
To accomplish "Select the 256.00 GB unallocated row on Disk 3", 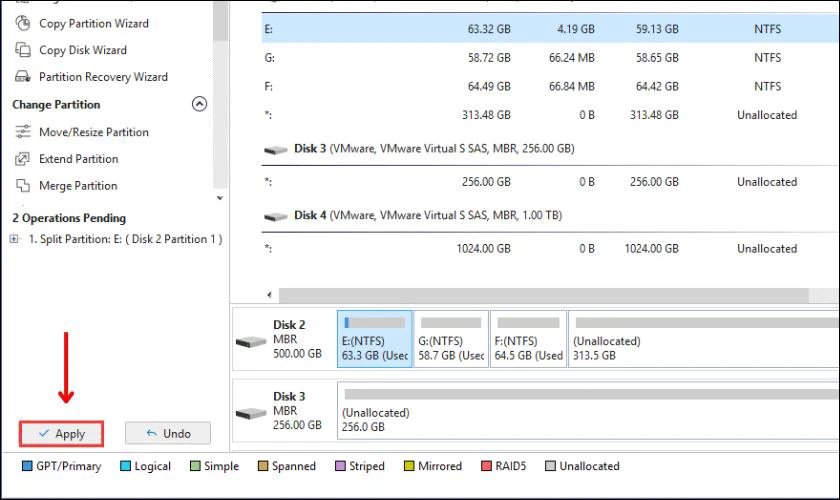I will (x=550, y=182).
